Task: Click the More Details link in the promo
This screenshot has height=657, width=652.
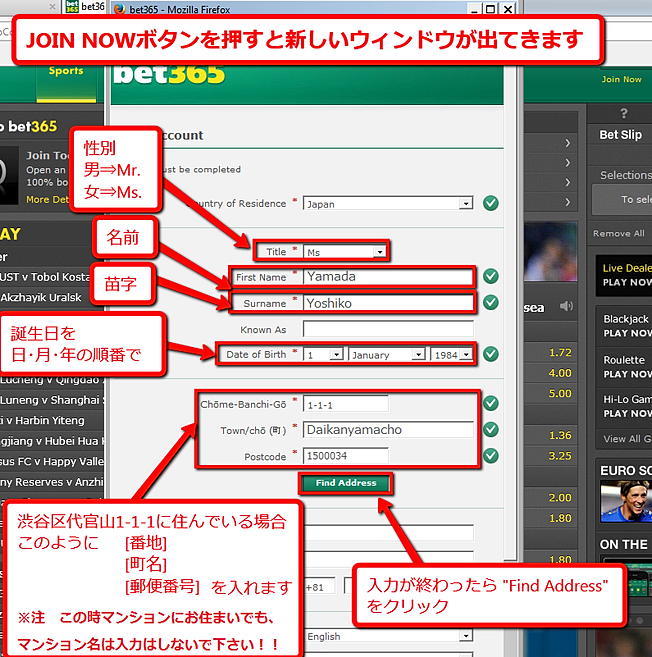Action: tap(47, 199)
